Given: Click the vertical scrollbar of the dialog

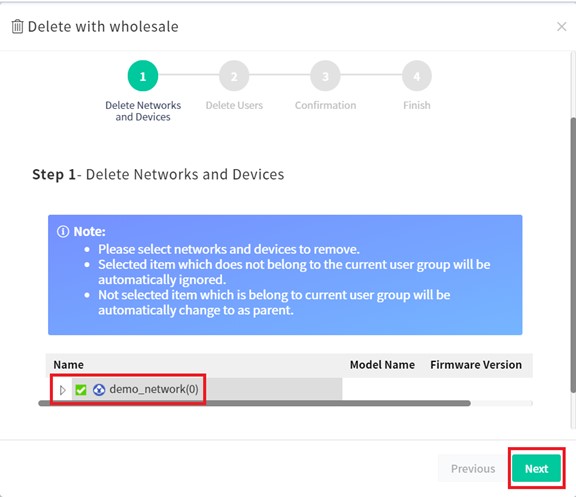Looking at the screenshot, I should (573, 255).
